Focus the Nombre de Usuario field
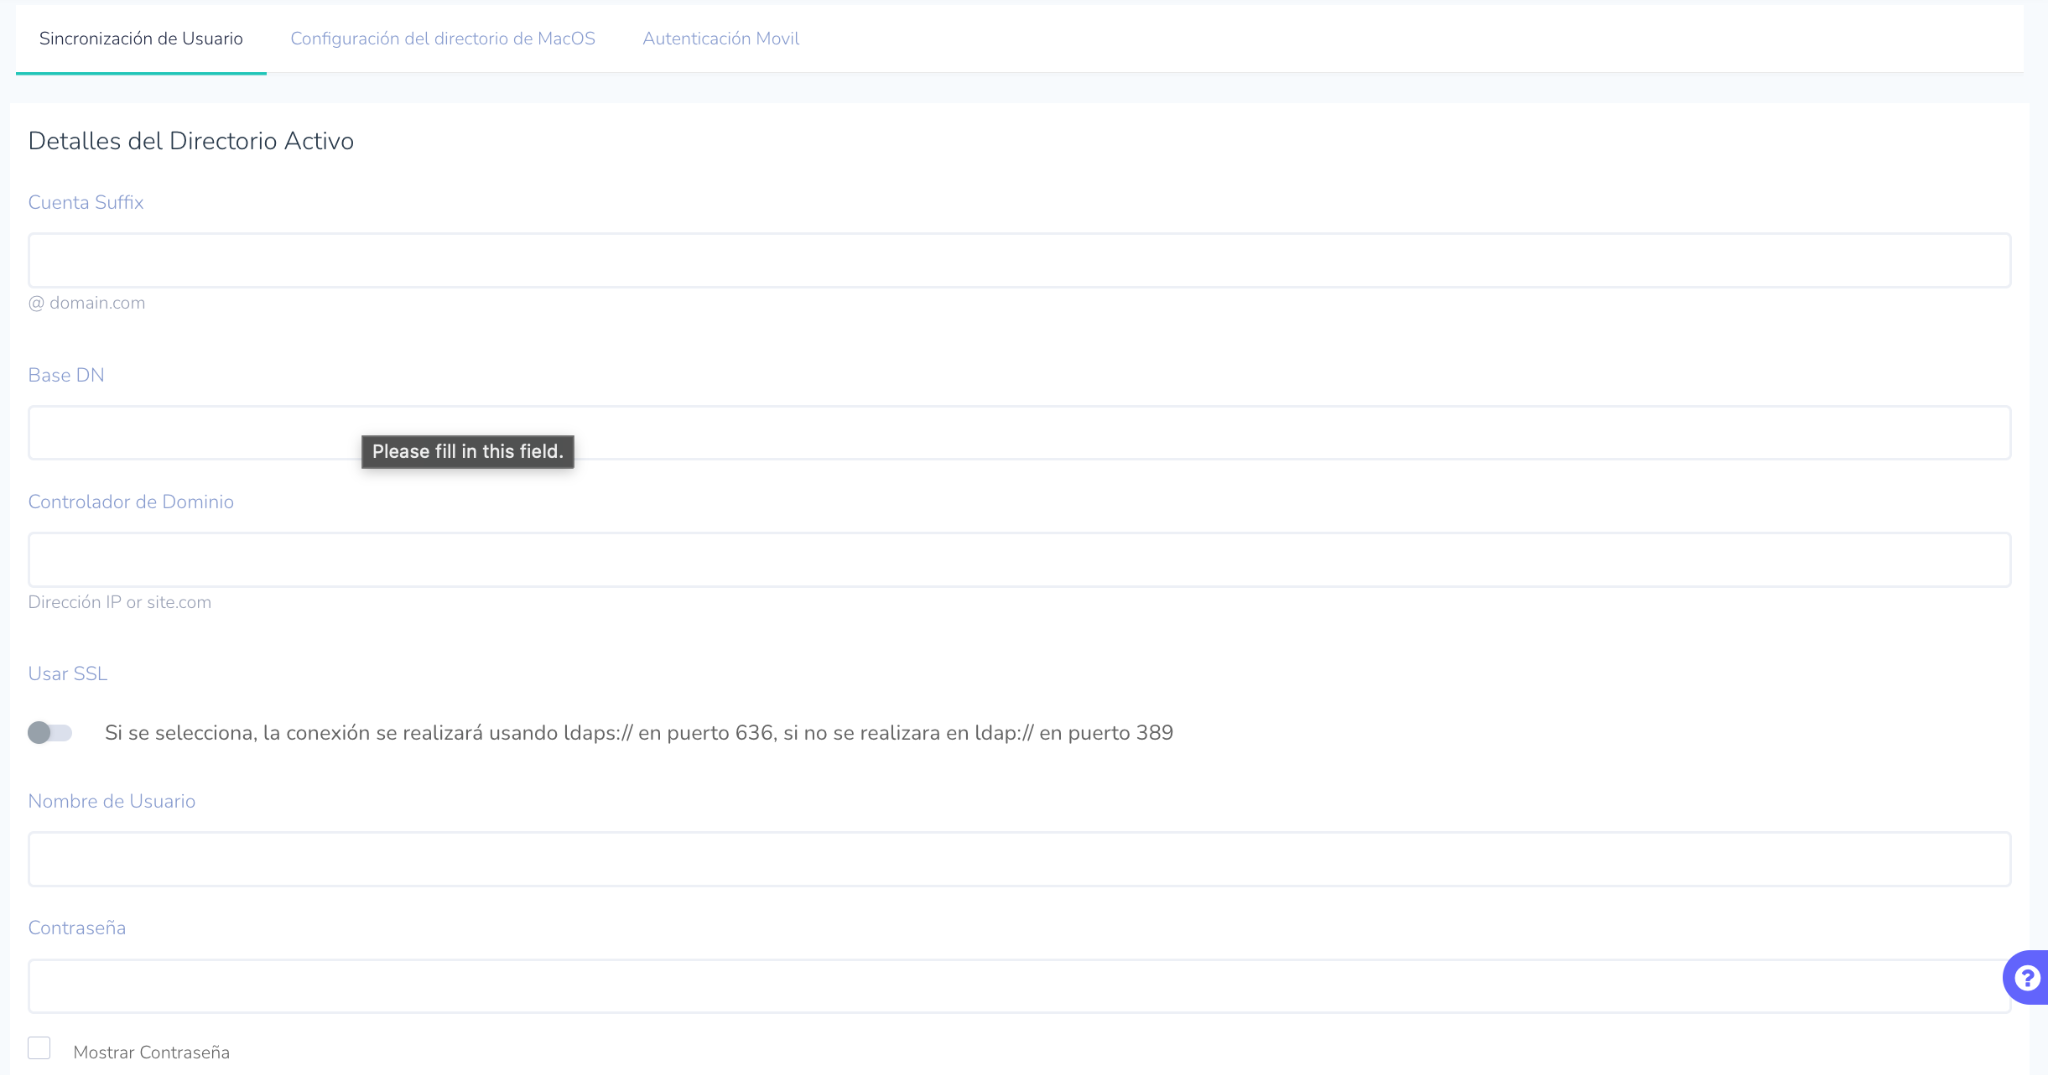The height and width of the screenshot is (1075, 2048). [x=1018, y=859]
